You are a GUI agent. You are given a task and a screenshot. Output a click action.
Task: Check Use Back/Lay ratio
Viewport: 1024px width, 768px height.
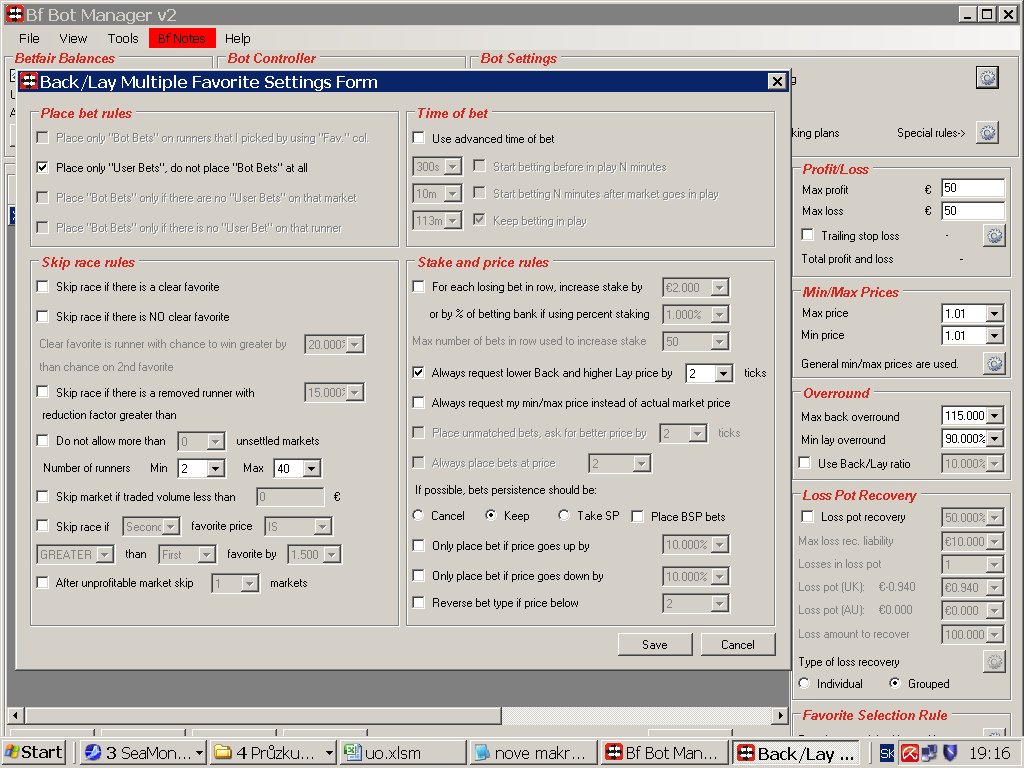[805, 463]
